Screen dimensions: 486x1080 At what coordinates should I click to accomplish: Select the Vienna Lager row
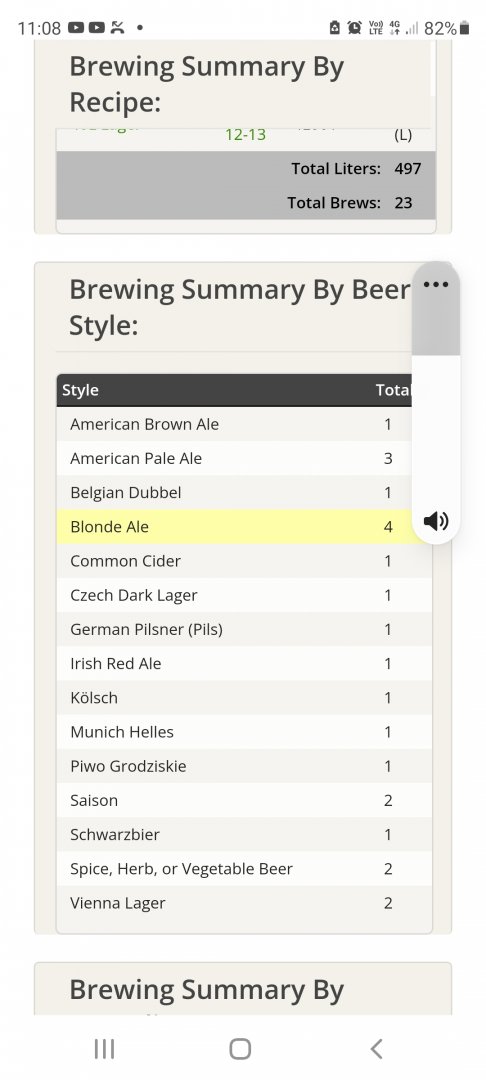coord(244,903)
